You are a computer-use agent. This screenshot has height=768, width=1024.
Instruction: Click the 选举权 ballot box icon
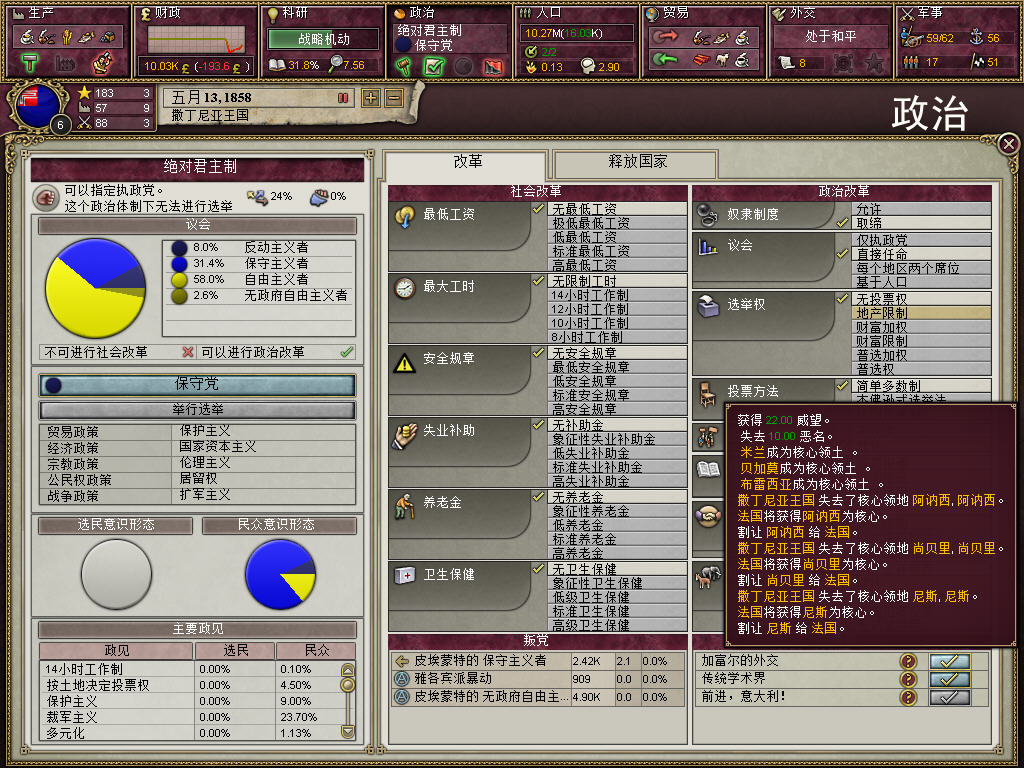click(x=709, y=305)
